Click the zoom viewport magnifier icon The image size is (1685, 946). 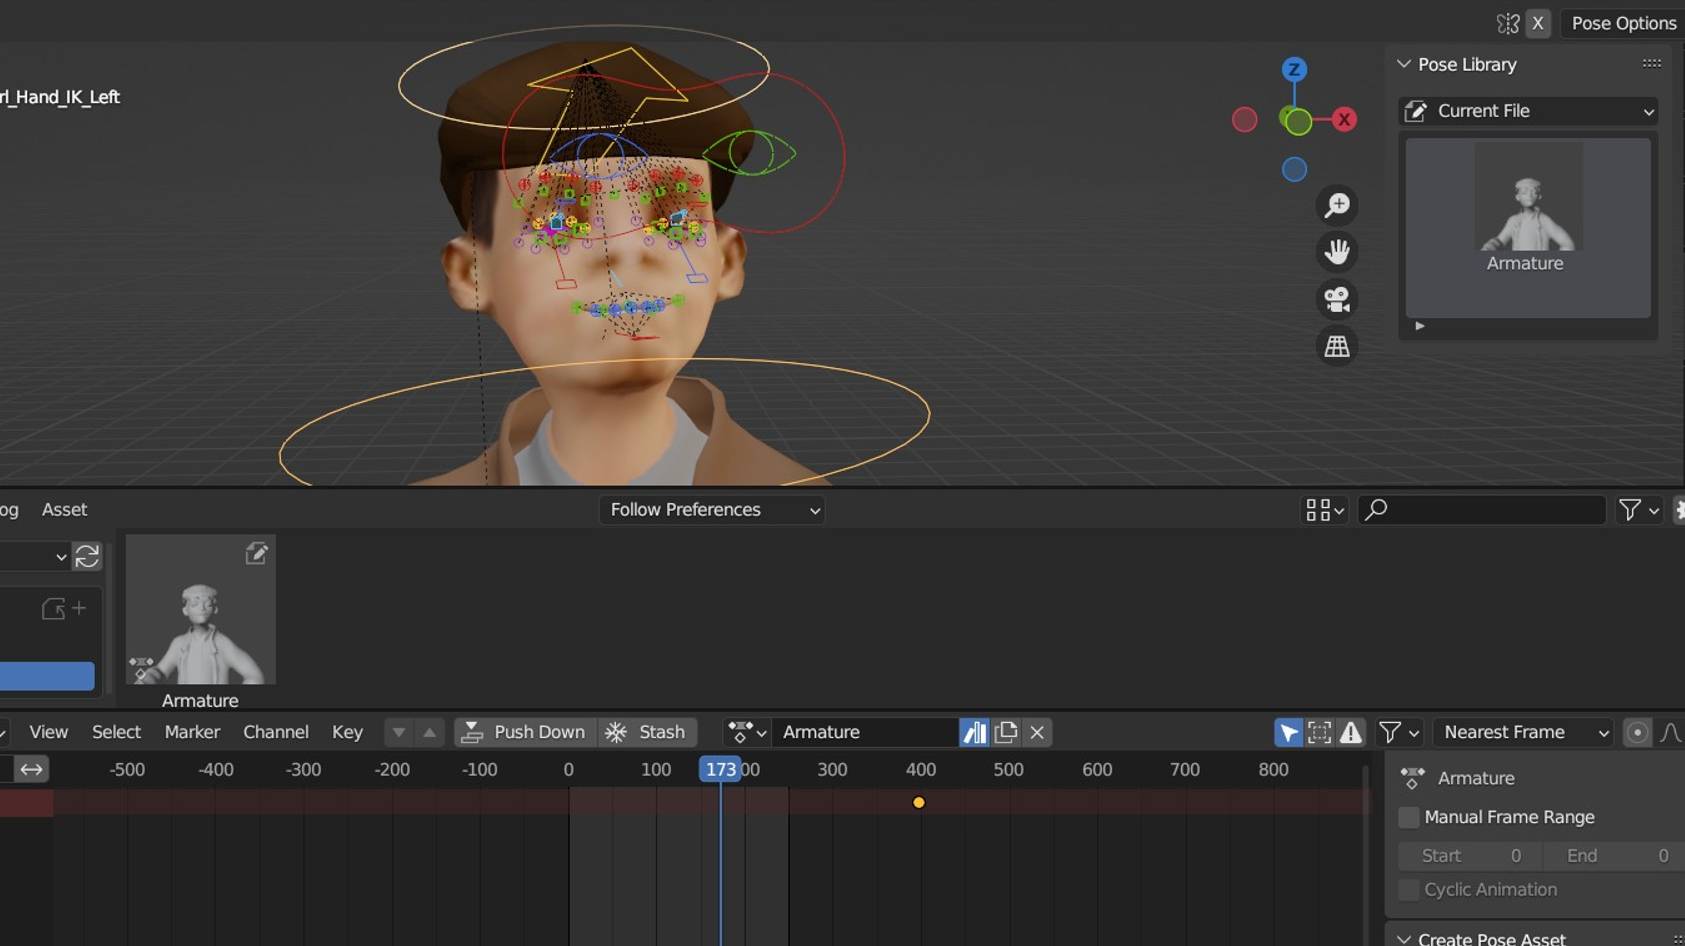coord(1337,205)
